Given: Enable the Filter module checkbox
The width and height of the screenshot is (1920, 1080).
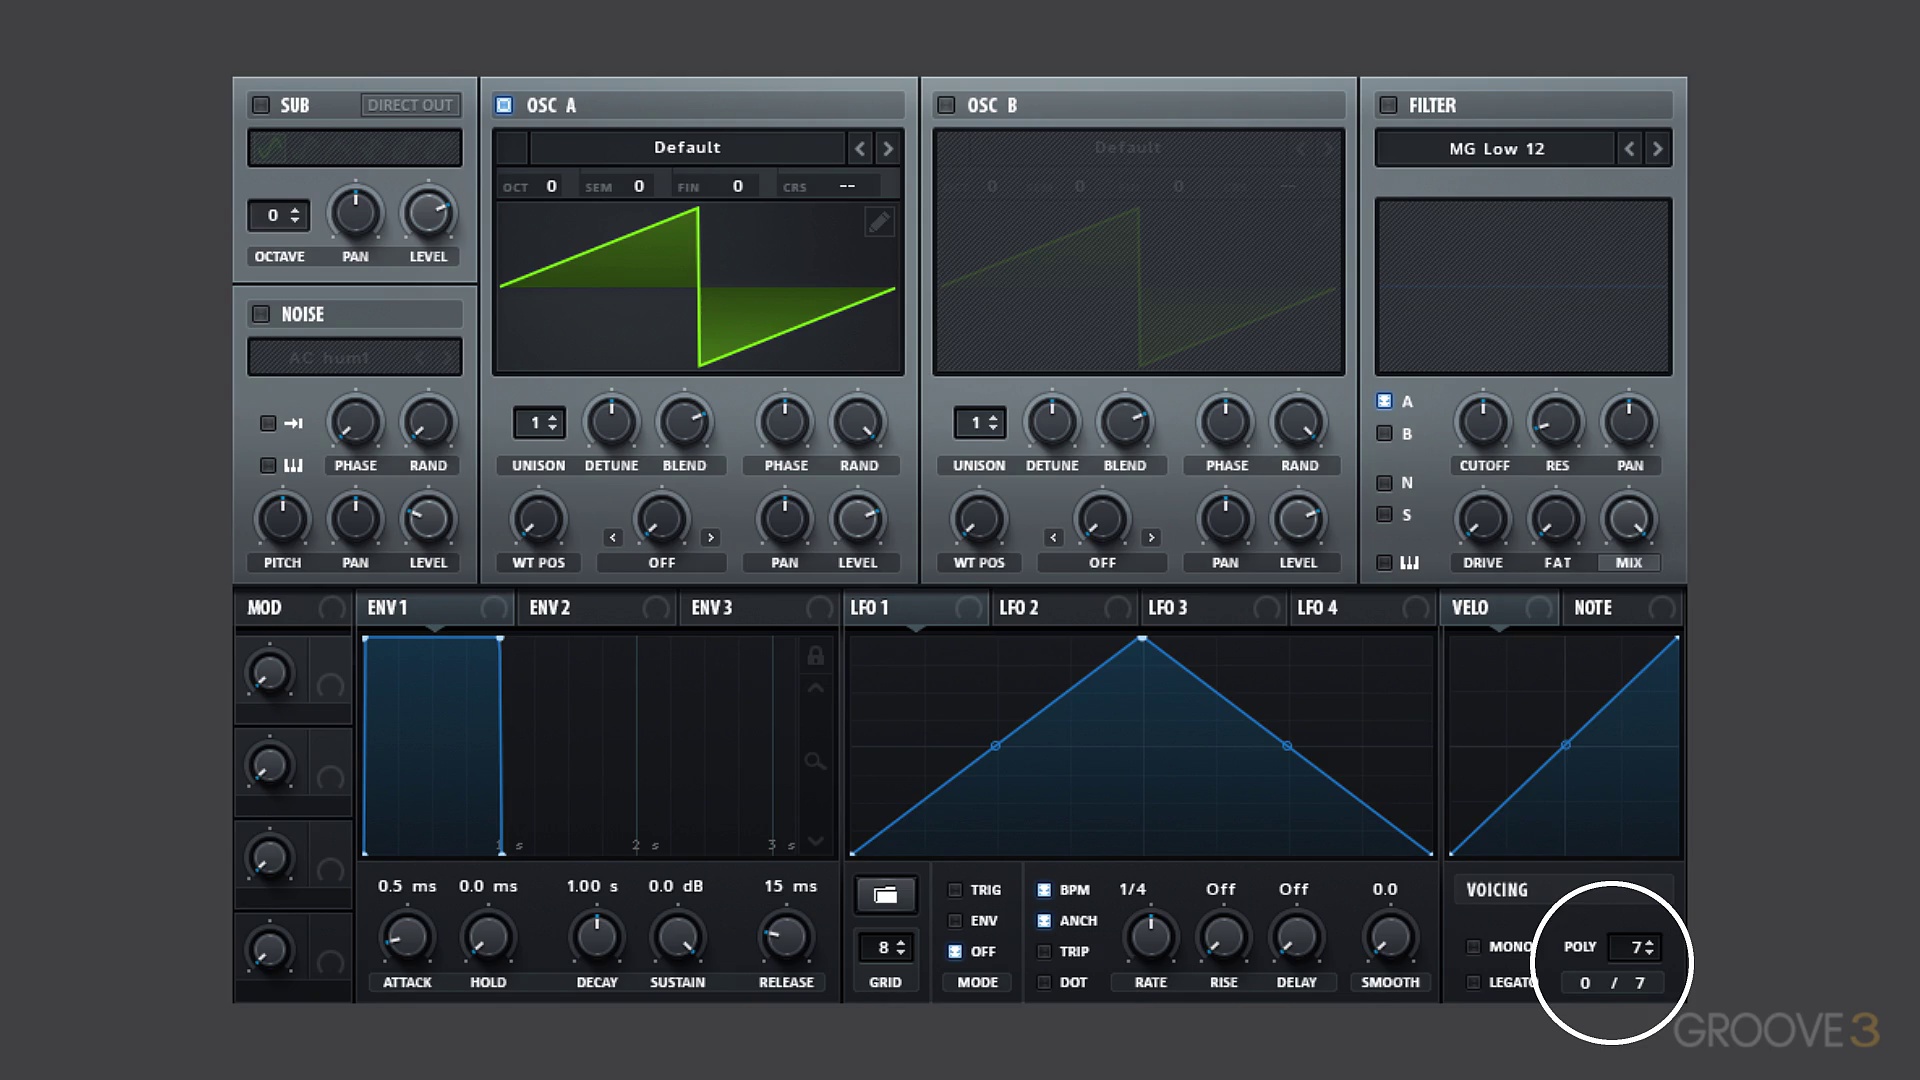Looking at the screenshot, I should click(1386, 105).
